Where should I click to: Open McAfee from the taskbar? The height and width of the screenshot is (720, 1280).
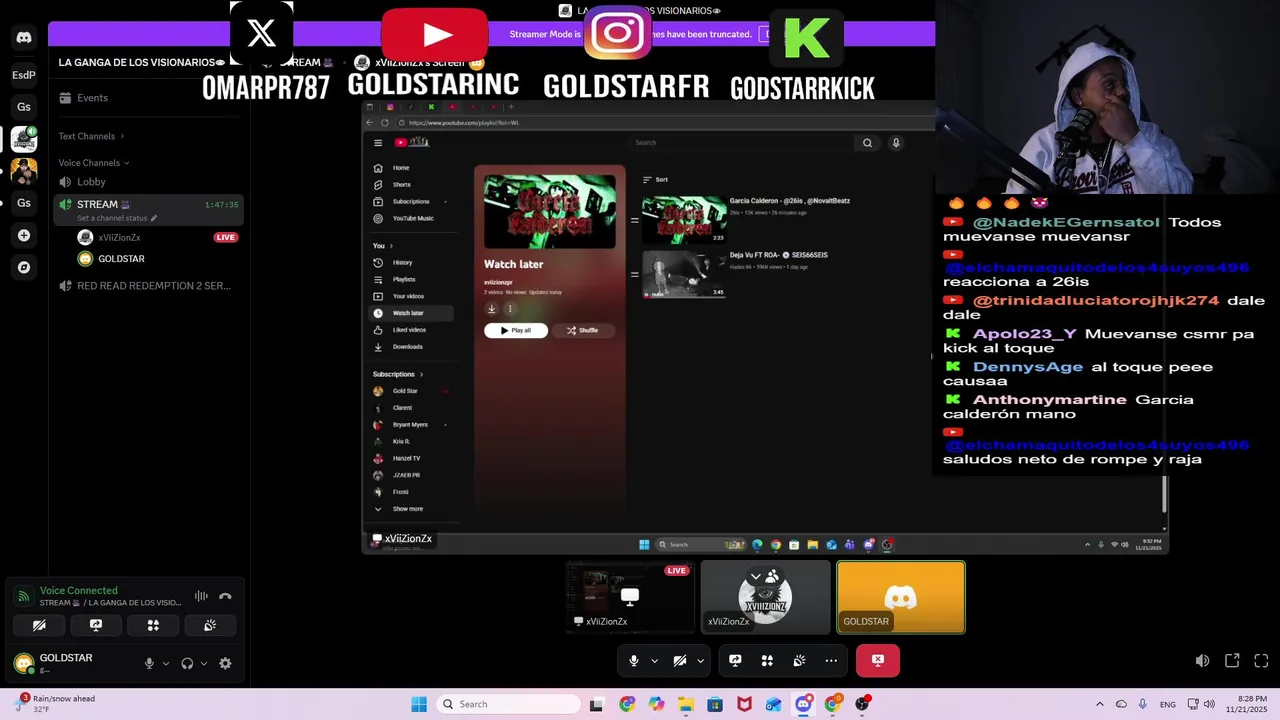click(744, 704)
